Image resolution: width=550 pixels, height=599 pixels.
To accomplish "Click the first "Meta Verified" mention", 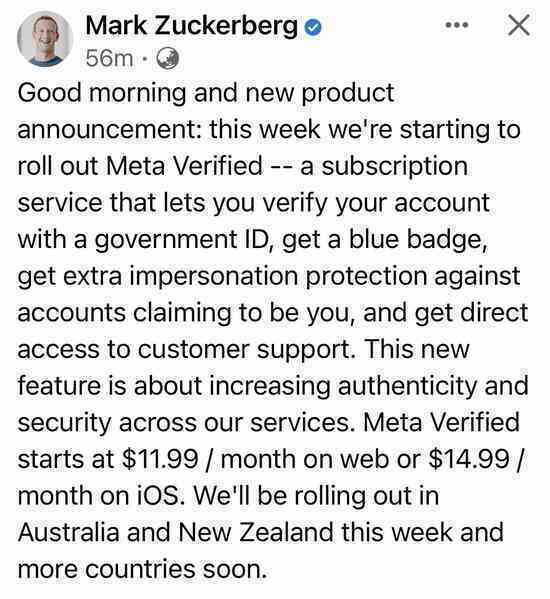I will [184, 166].
